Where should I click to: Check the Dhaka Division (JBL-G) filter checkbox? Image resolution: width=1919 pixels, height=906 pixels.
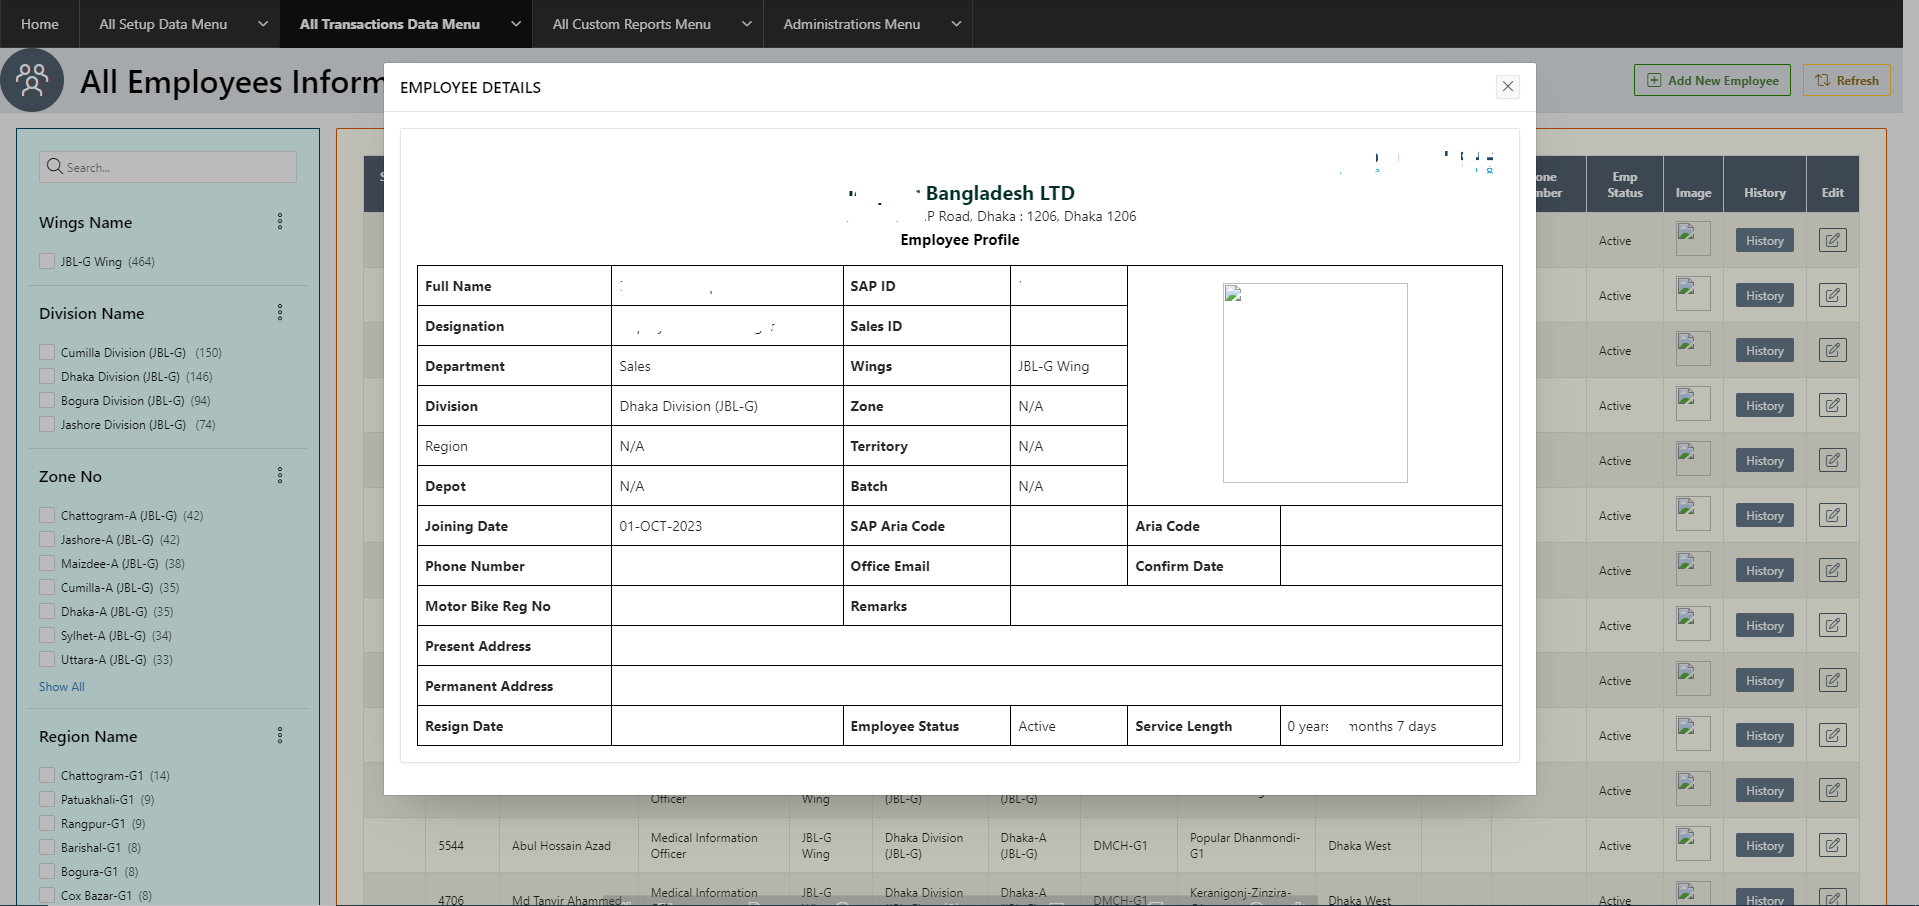47,376
